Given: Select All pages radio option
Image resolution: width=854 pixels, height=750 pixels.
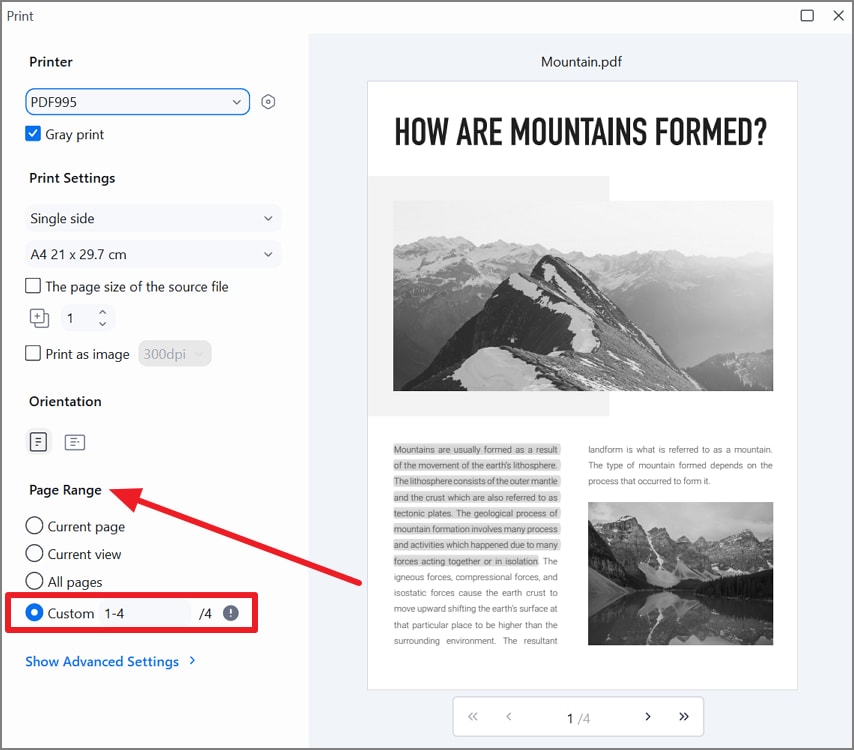Looking at the screenshot, I should tap(34, 581).
